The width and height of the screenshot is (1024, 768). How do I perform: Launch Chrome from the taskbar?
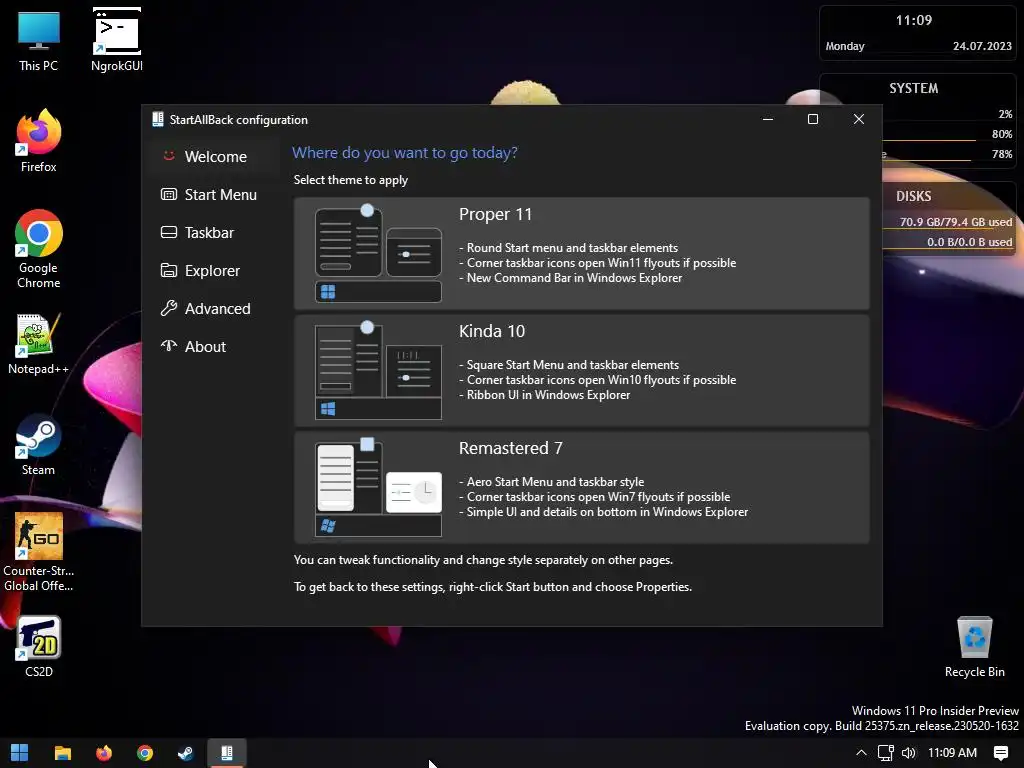(145, 753)
